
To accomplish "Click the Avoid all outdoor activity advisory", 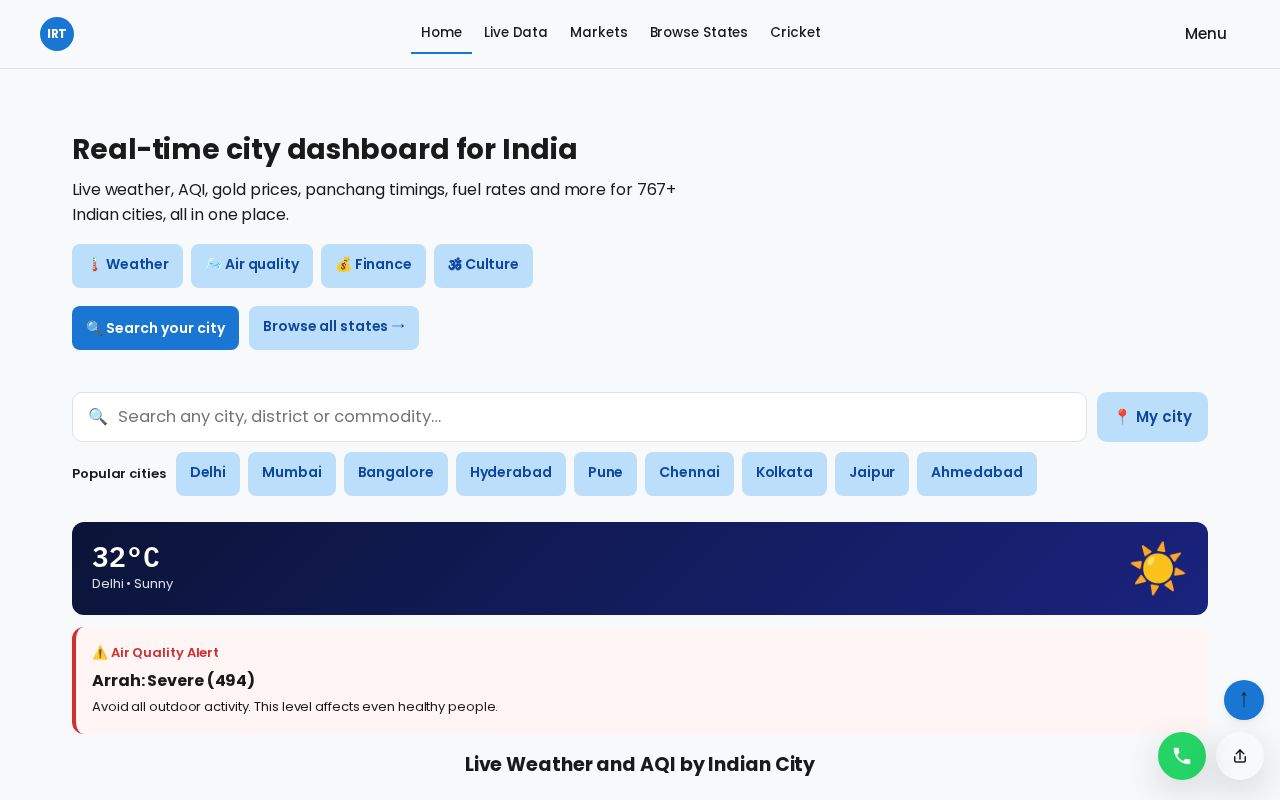I will coord(295,707).
